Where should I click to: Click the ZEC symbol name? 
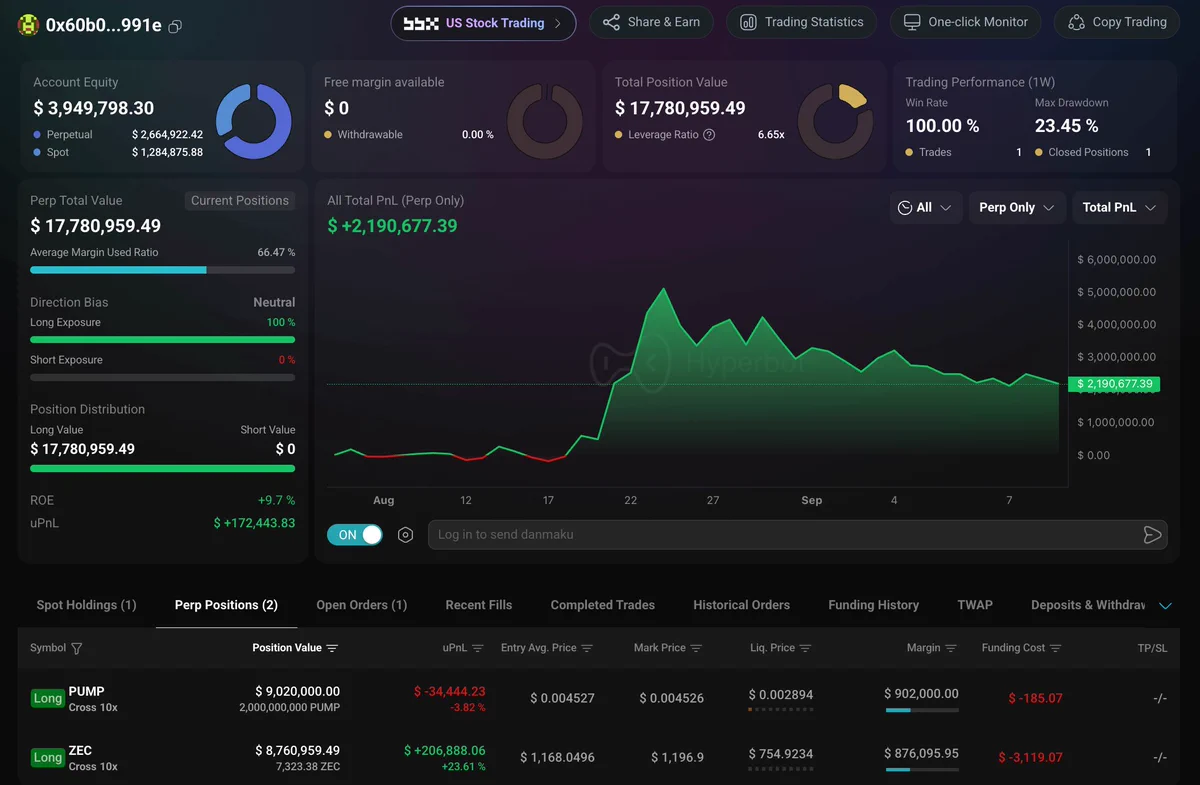80,751
